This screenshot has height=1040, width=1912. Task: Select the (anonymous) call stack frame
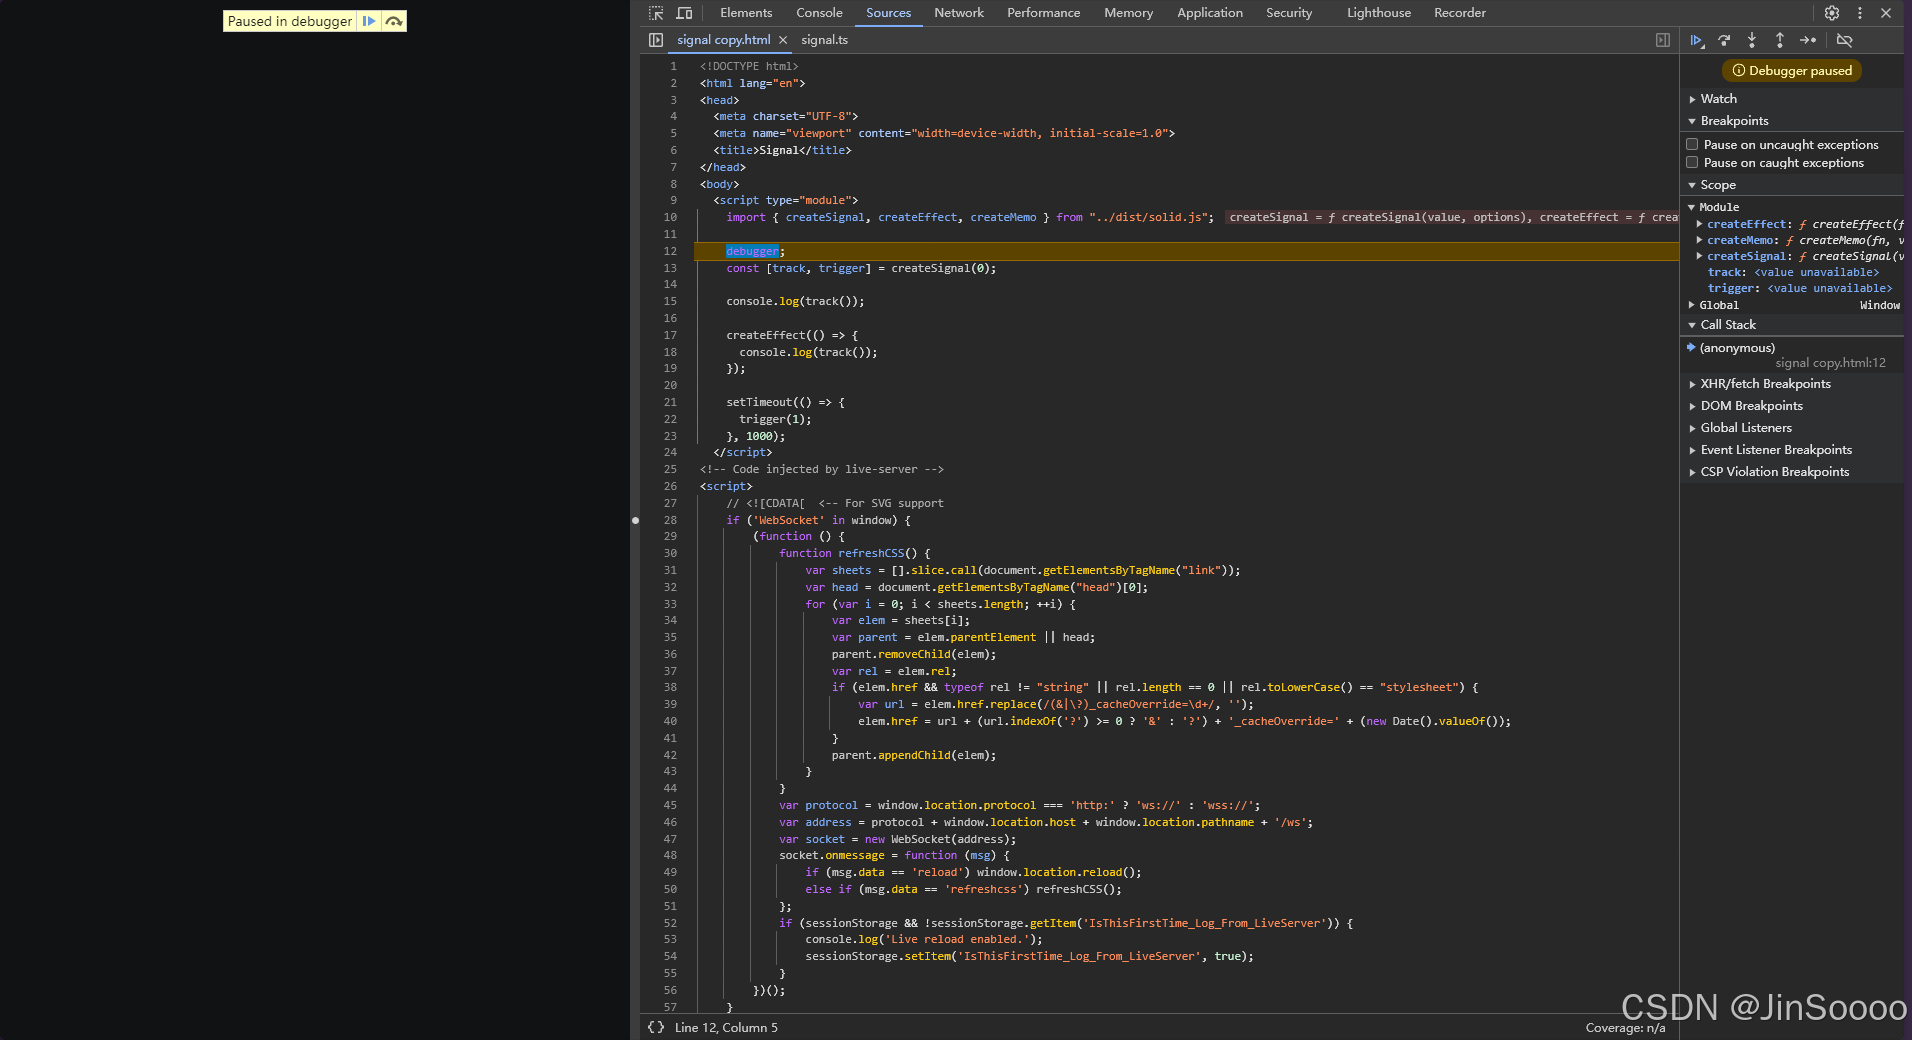tap(1737, 348)
